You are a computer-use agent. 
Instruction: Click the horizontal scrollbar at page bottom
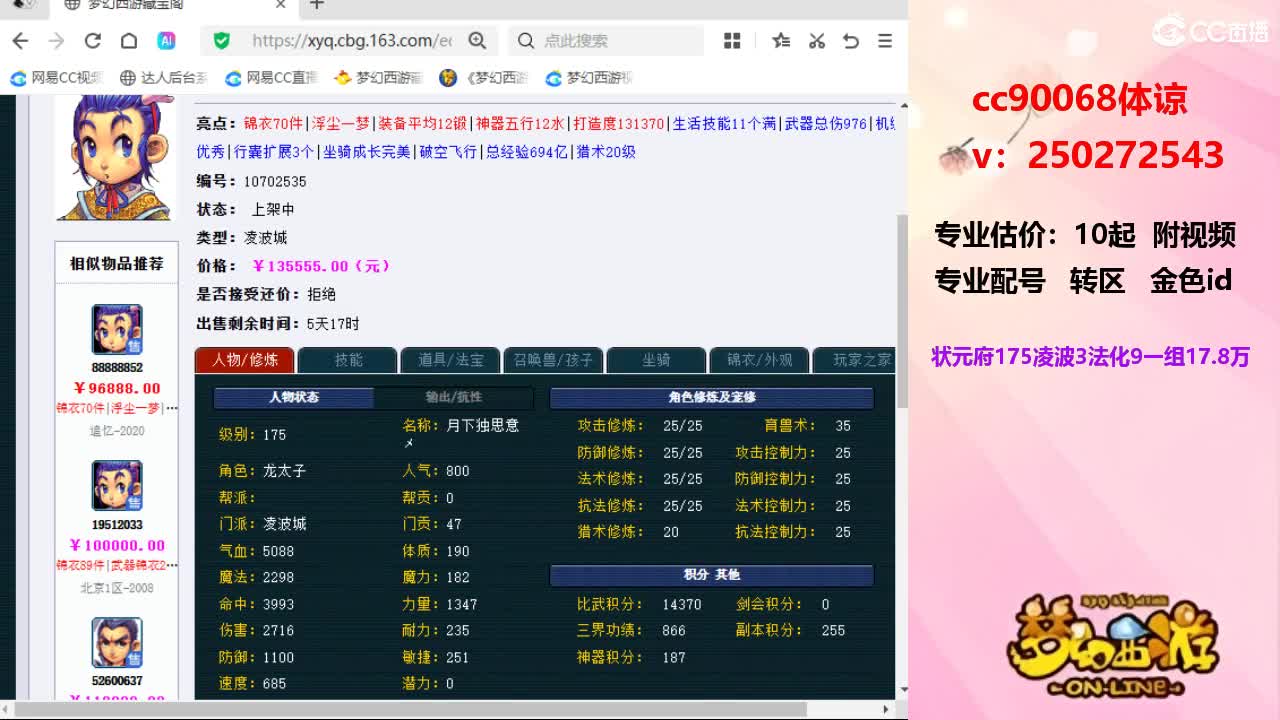coord(412,709)
